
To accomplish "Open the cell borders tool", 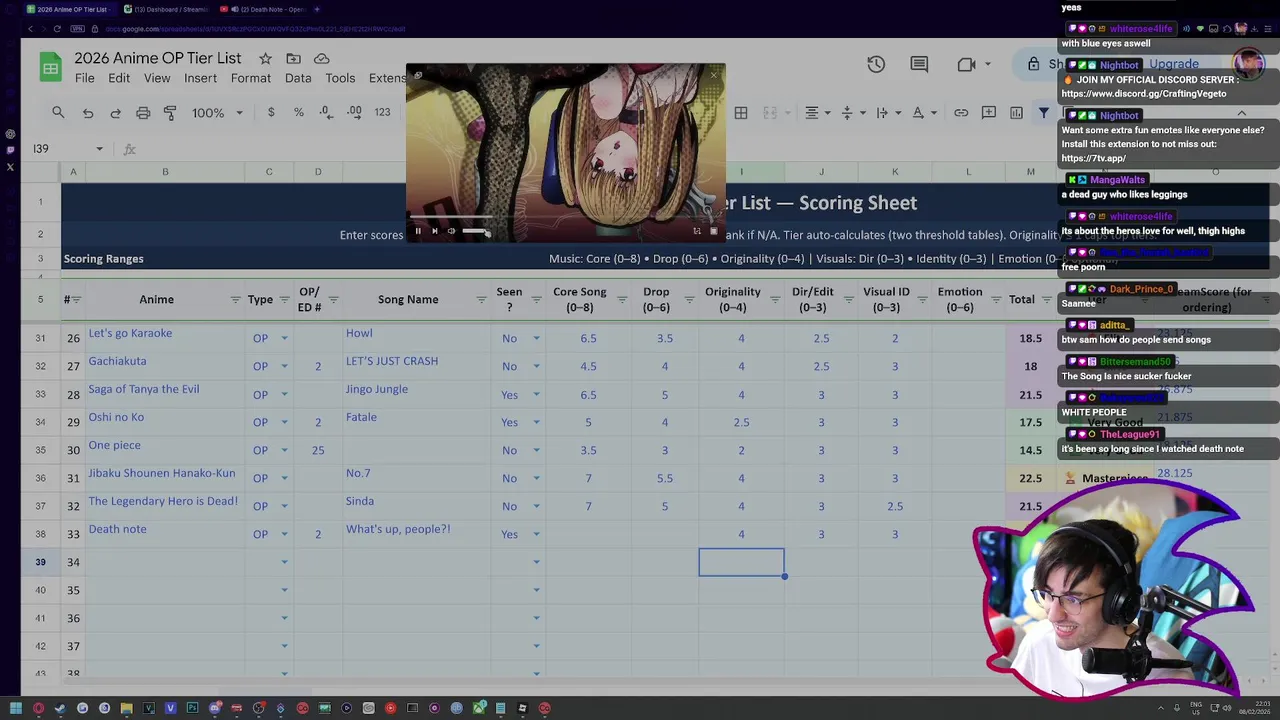I will pyautogui.click(x=741, y=113).
